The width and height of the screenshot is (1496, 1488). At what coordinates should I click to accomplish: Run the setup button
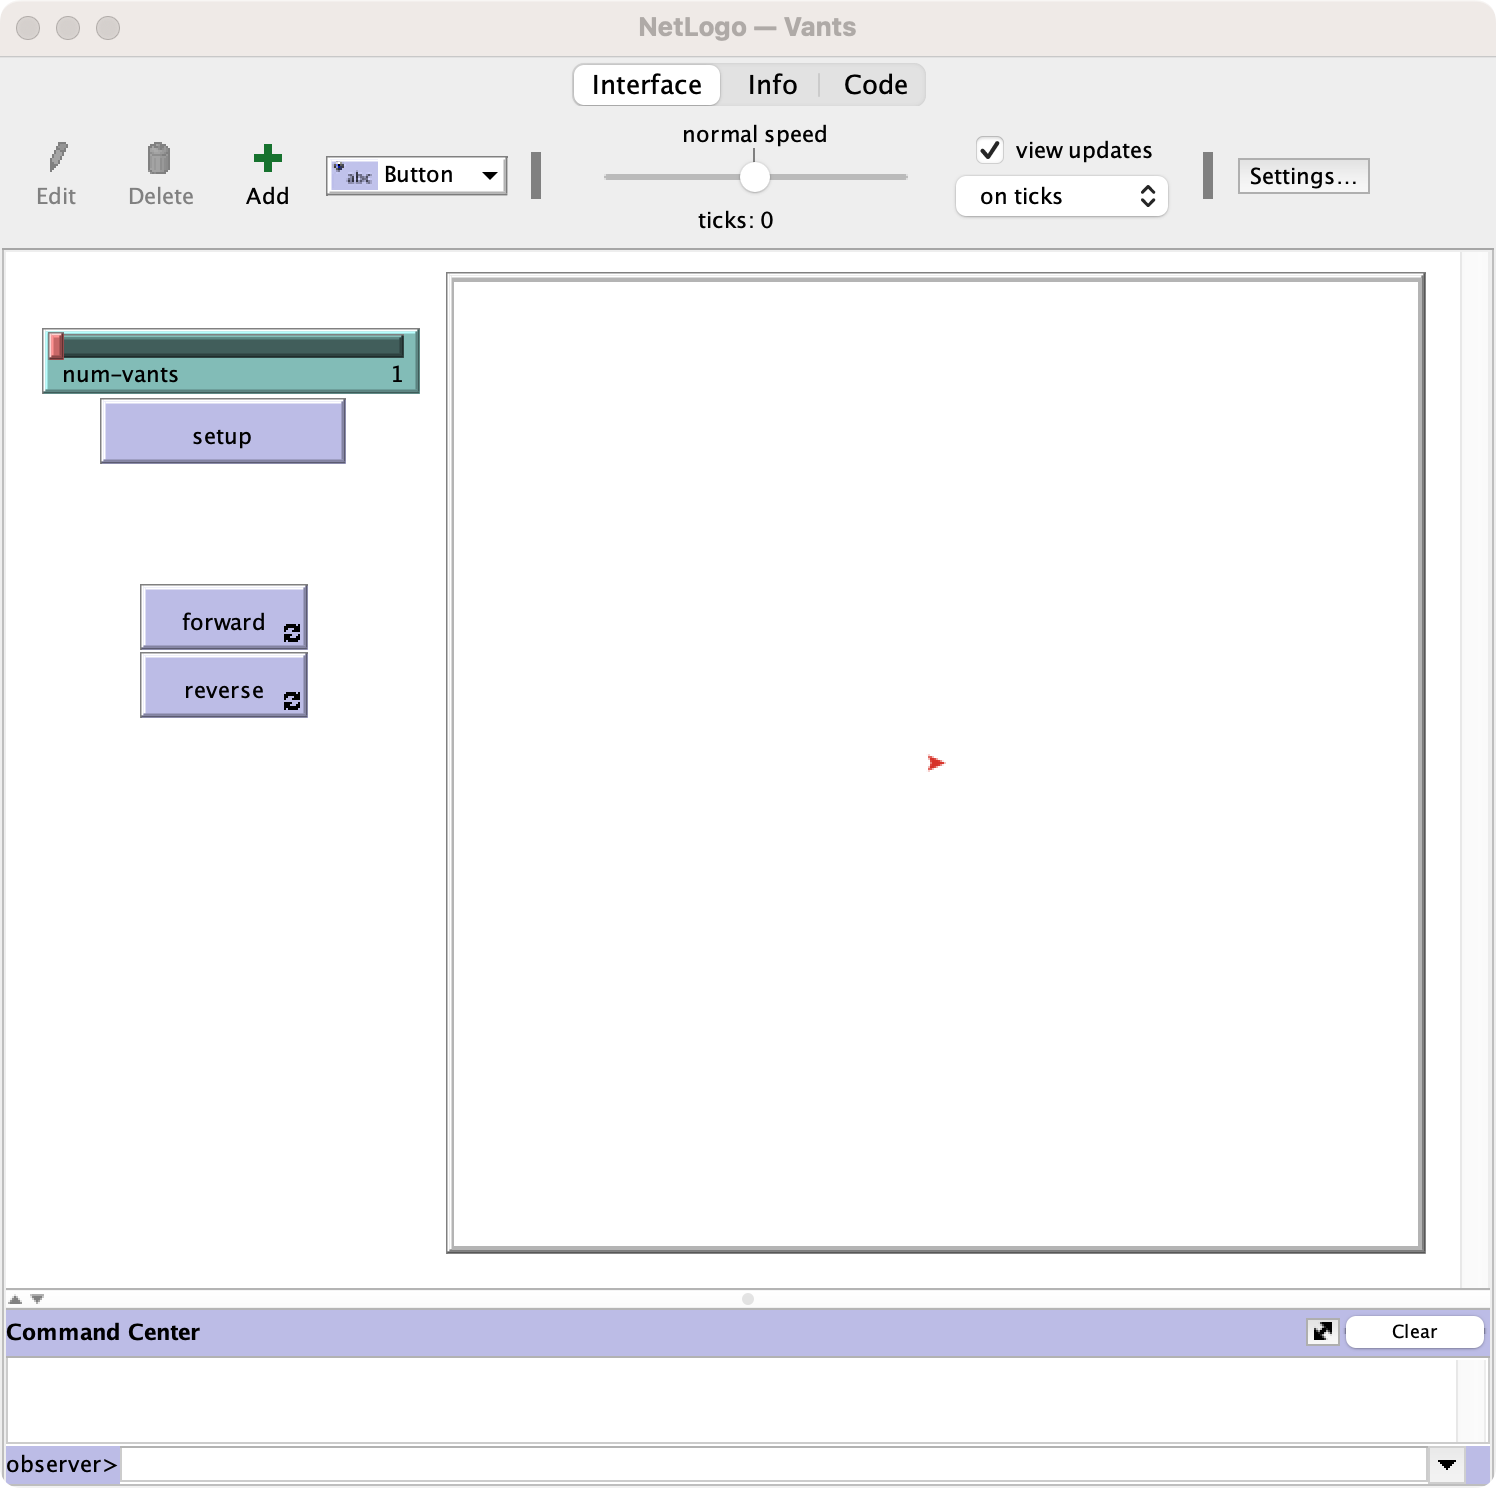click(x=222, y=433)
